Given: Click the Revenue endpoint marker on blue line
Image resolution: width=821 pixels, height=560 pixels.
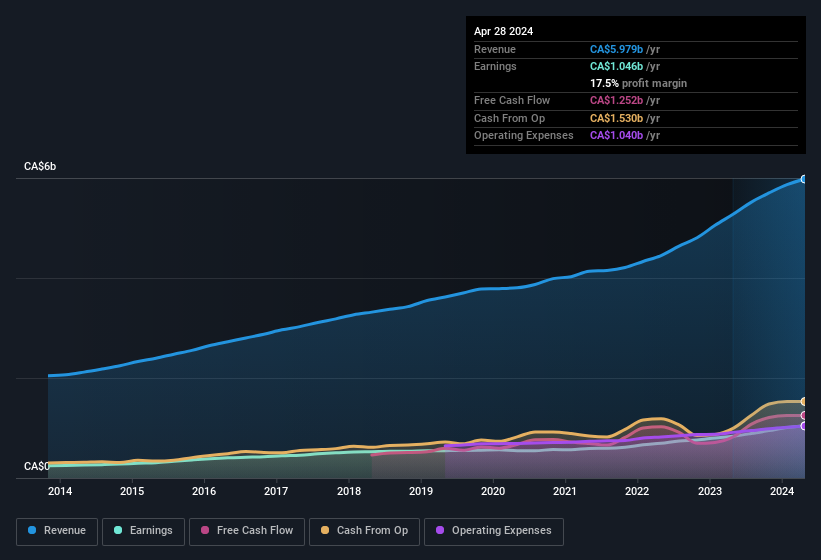Looking at the screenshot, I should coord(804,179).
